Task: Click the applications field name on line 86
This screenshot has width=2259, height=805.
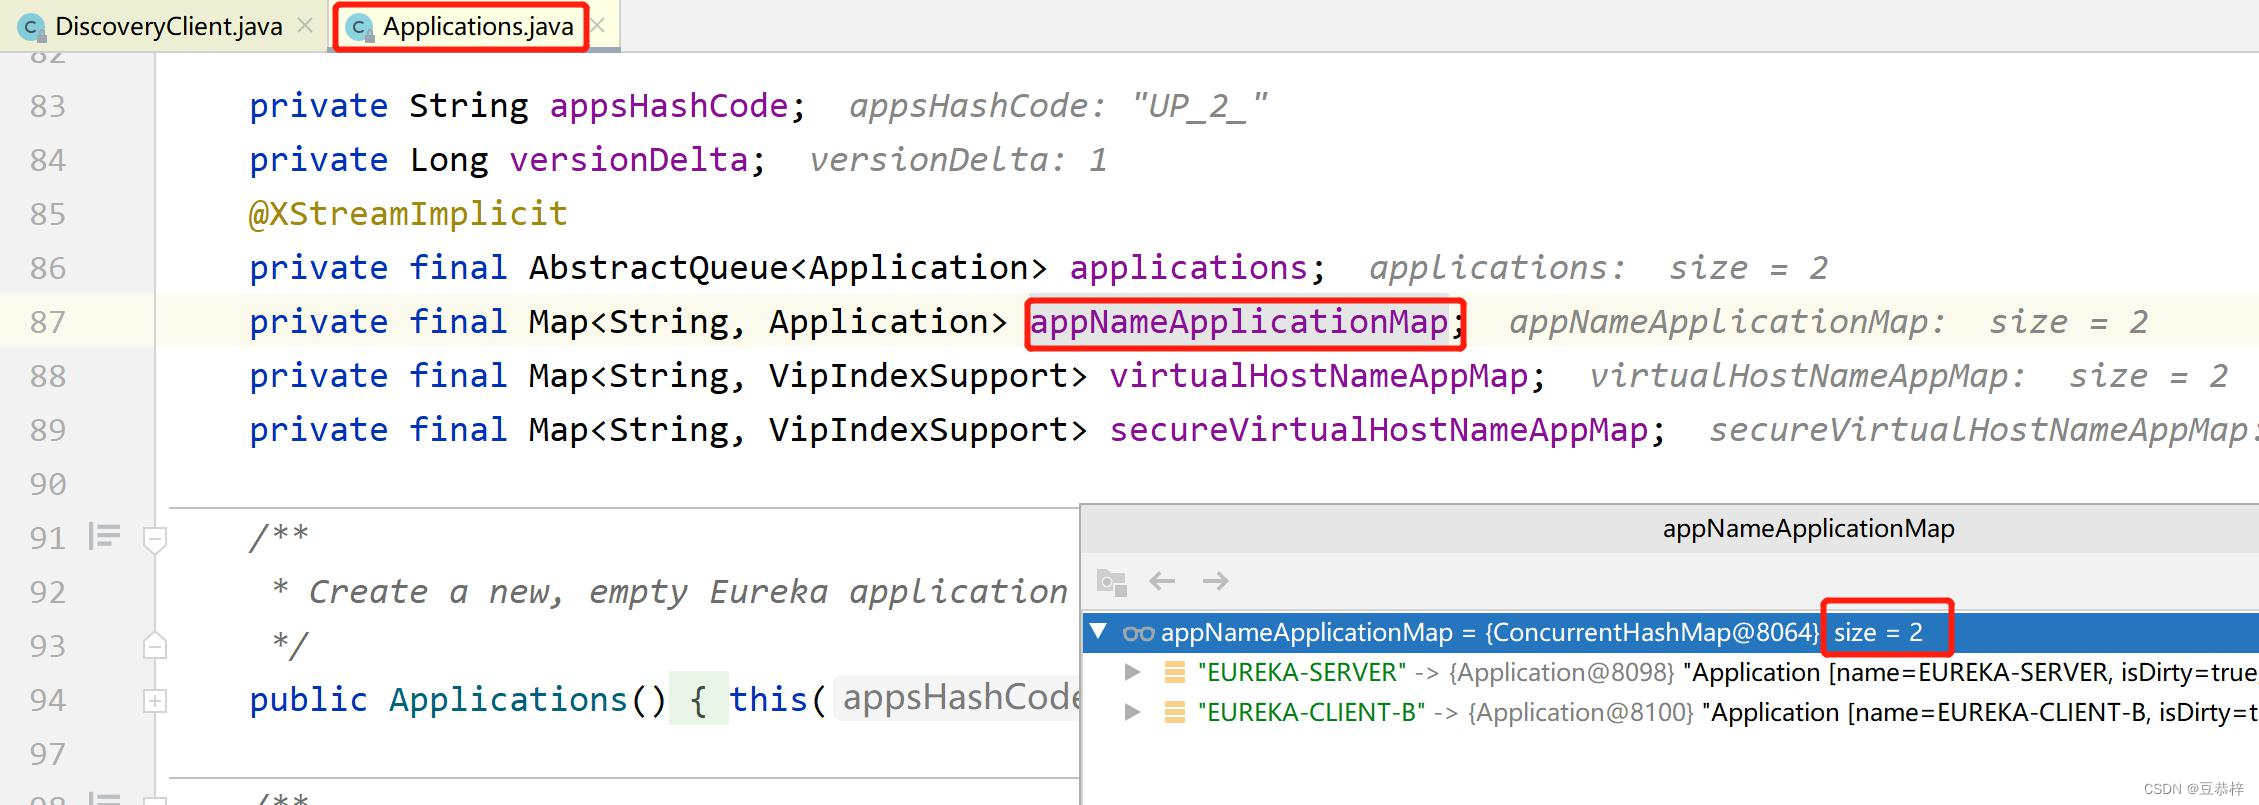Action: pos(1189,268)
